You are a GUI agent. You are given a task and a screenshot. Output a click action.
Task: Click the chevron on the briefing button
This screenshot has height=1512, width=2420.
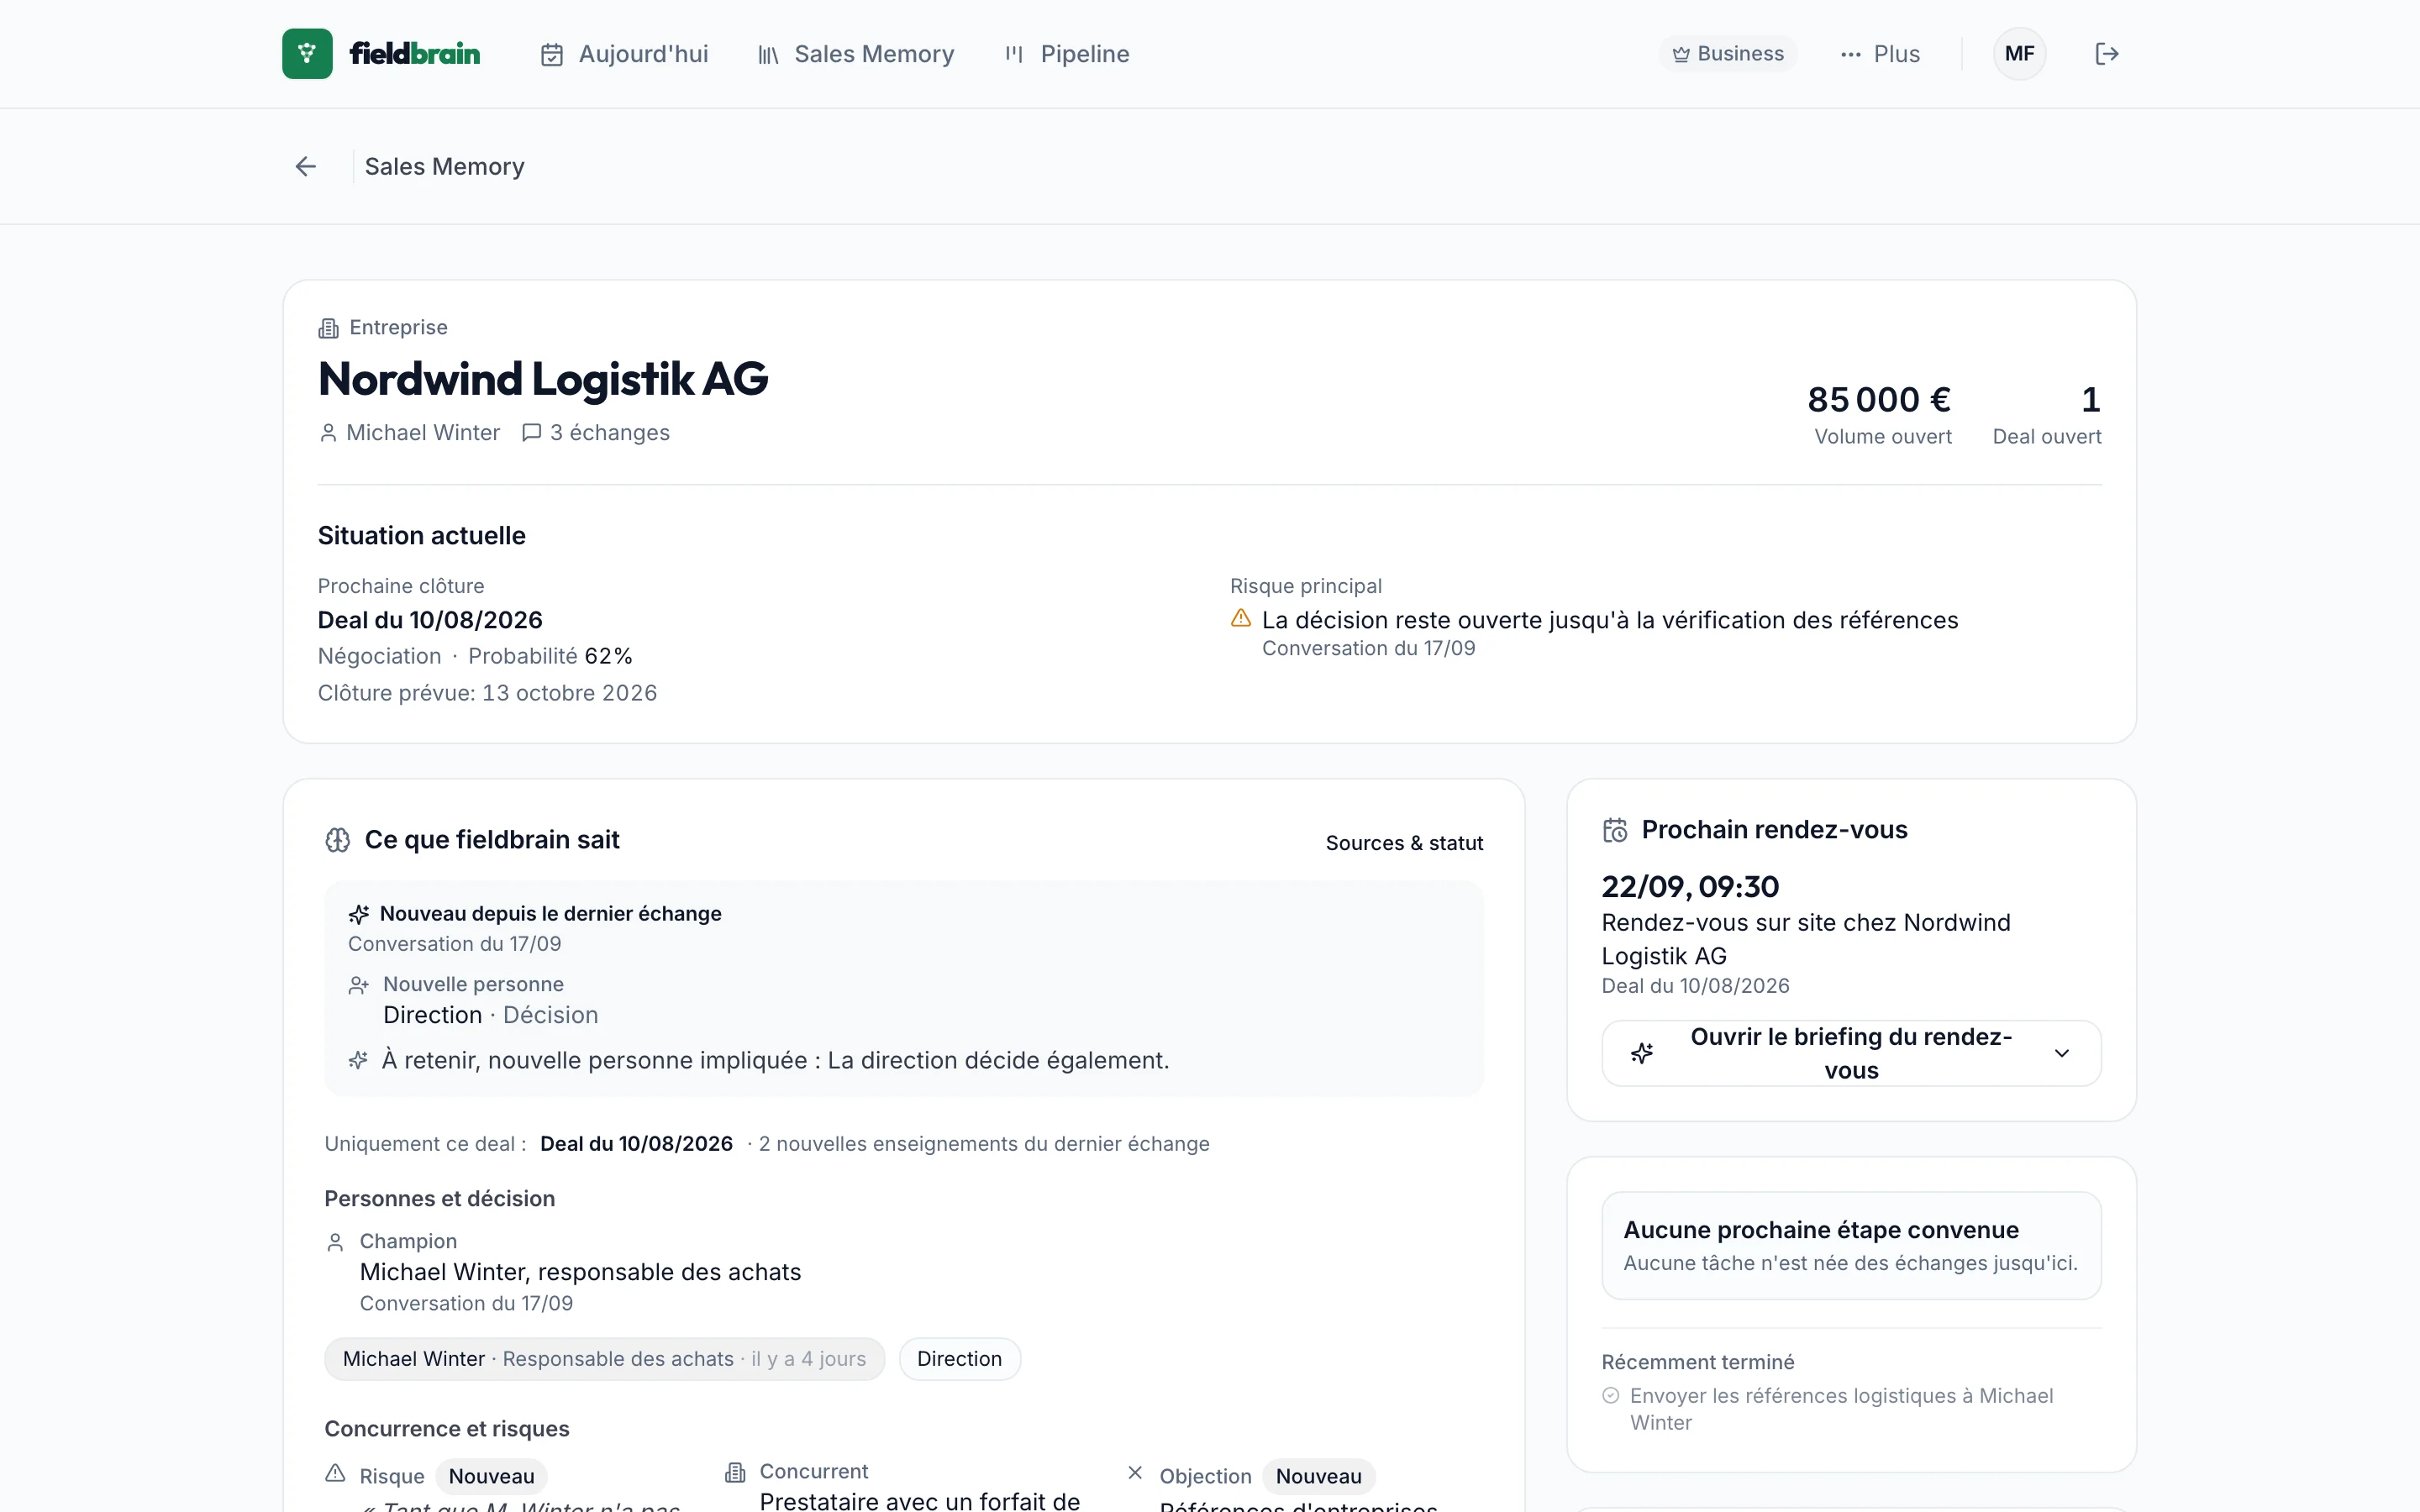tap(2062, 1053)
